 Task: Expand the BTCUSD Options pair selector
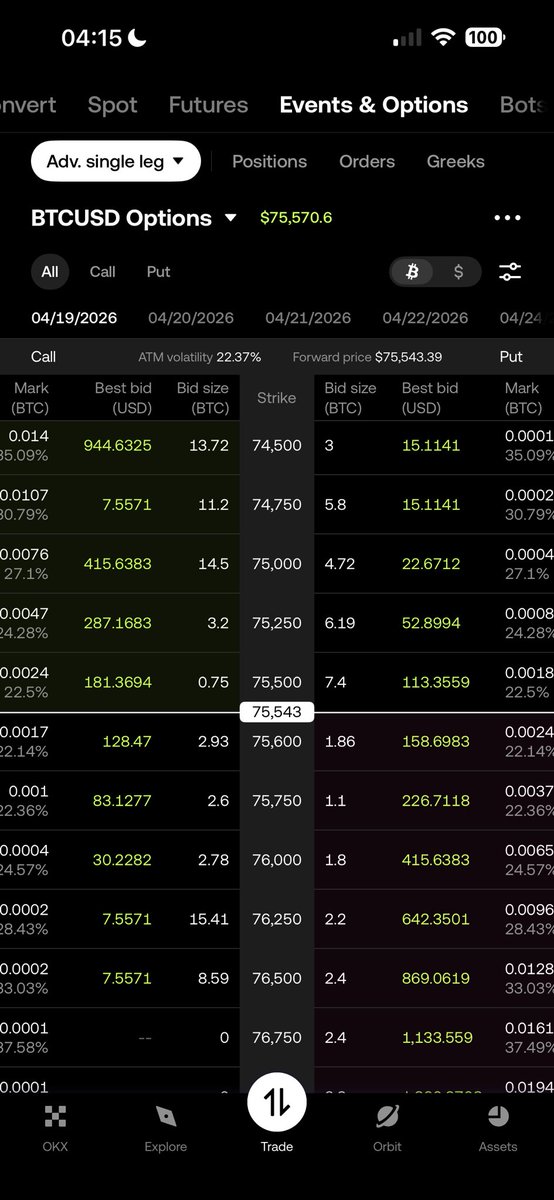(x=134, y=218)
